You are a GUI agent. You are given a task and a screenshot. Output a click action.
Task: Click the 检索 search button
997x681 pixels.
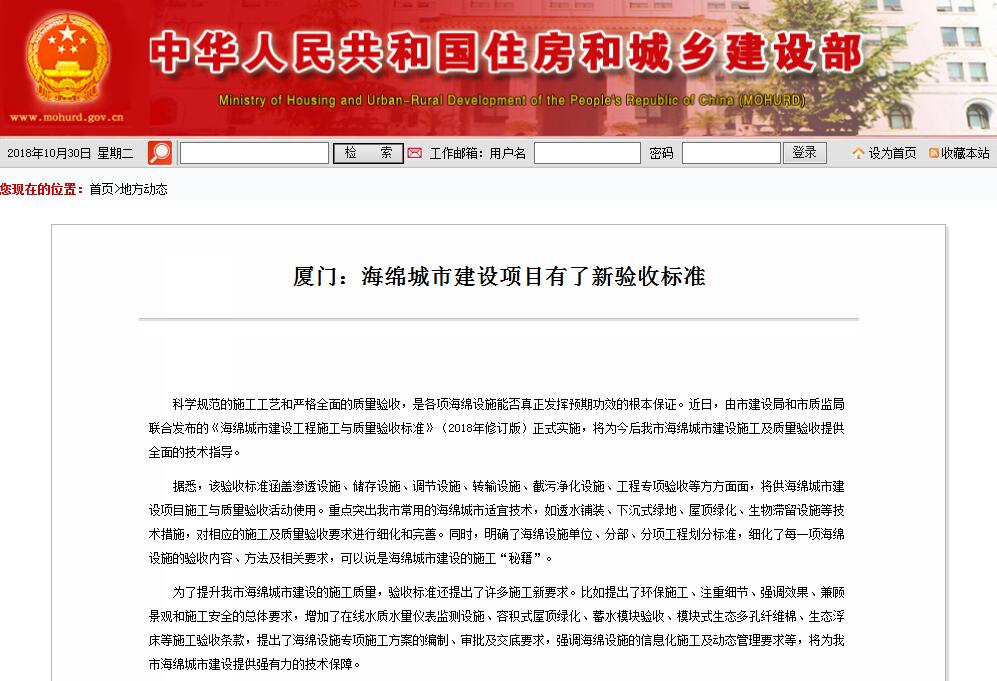(368, 153)
